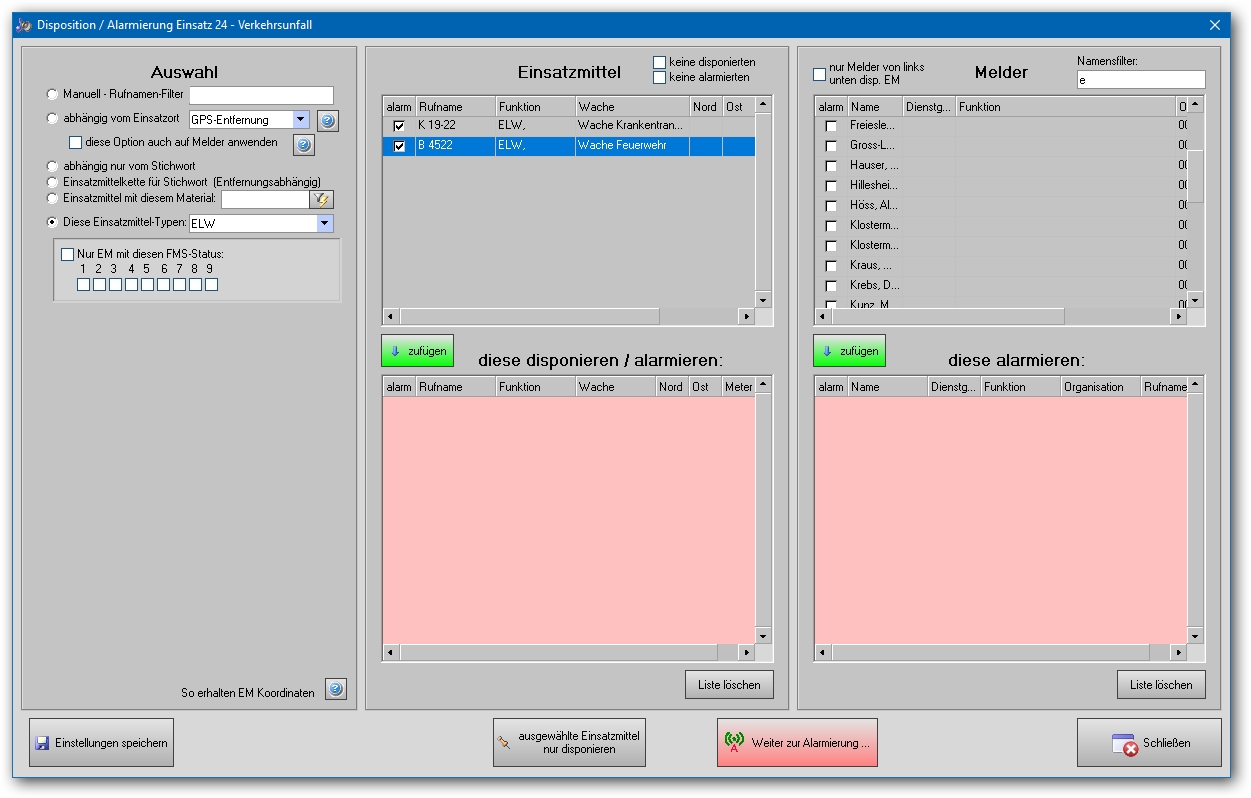Click green zufügen button under Melder list
This screenshot has height=798, width=1251.
[x=849, y=351]
